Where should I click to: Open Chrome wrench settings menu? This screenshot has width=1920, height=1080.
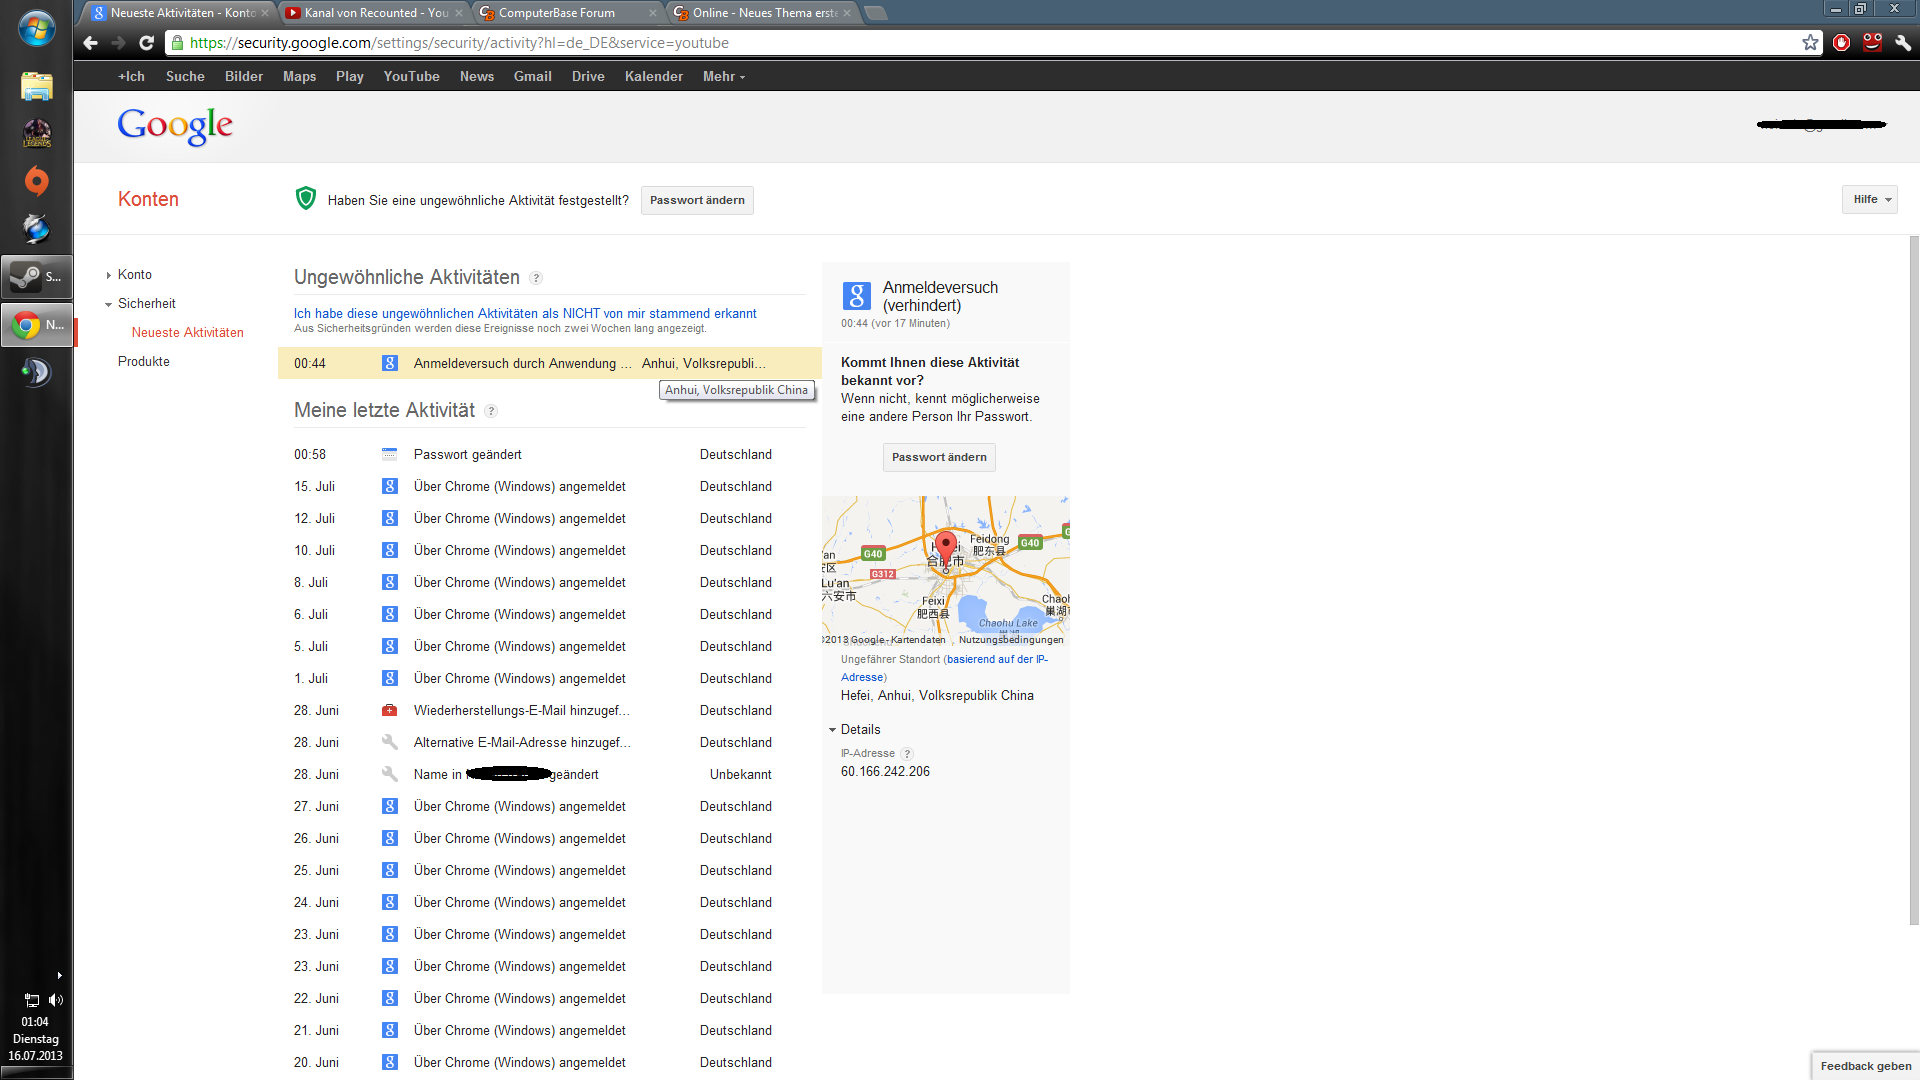(1903, 43)
